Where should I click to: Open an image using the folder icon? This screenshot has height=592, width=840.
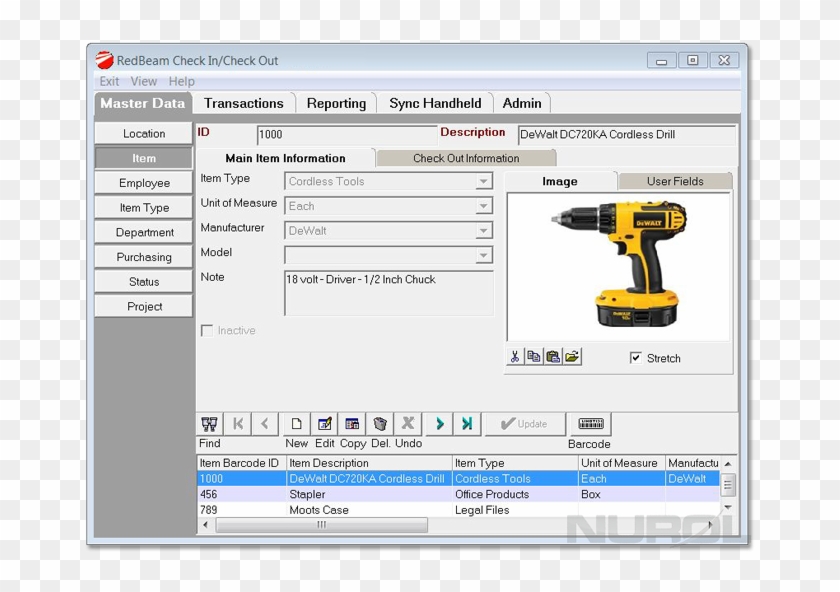pyautogui.click(x=572, y=356)
